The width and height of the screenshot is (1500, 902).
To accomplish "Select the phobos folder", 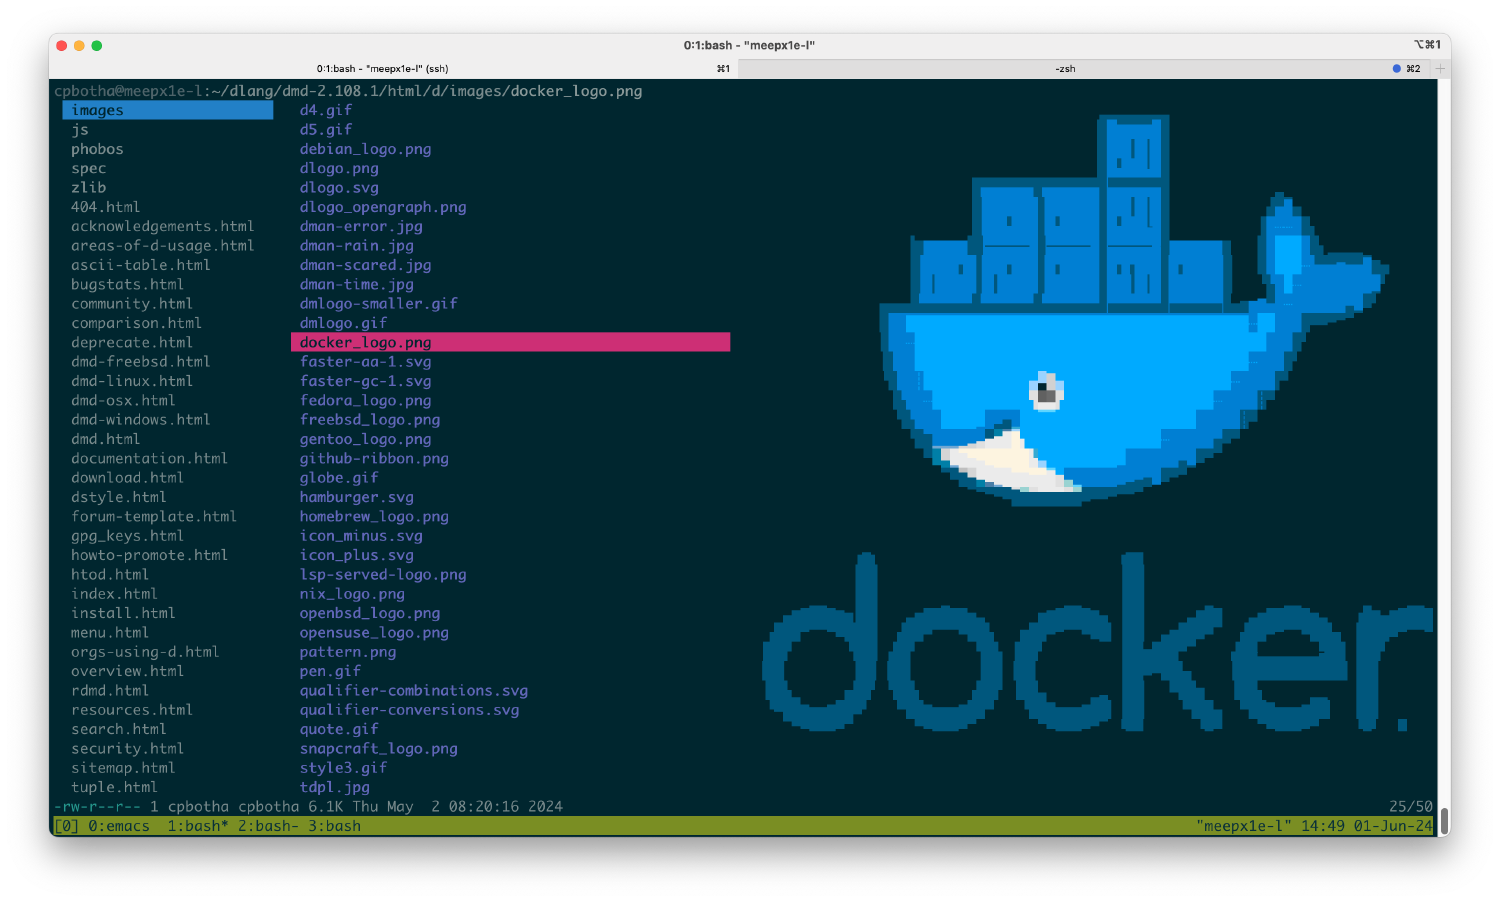I will click(97, 149).
